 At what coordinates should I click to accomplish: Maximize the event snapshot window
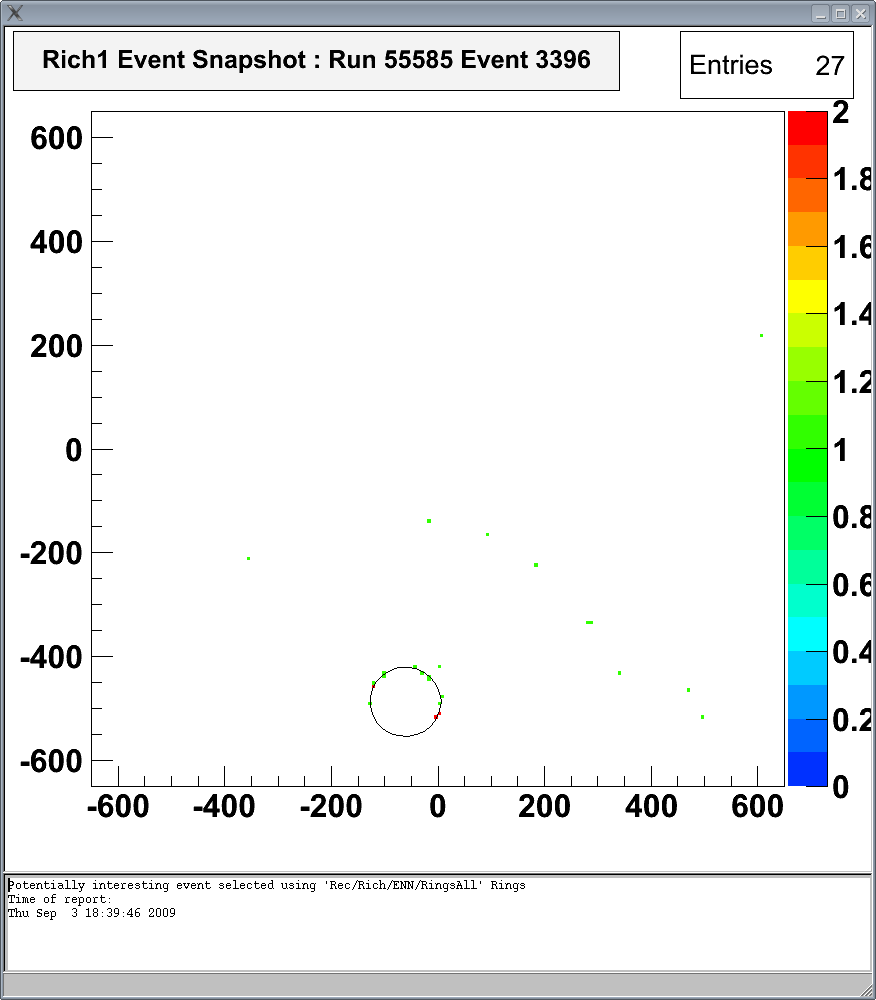coord(840,13)
